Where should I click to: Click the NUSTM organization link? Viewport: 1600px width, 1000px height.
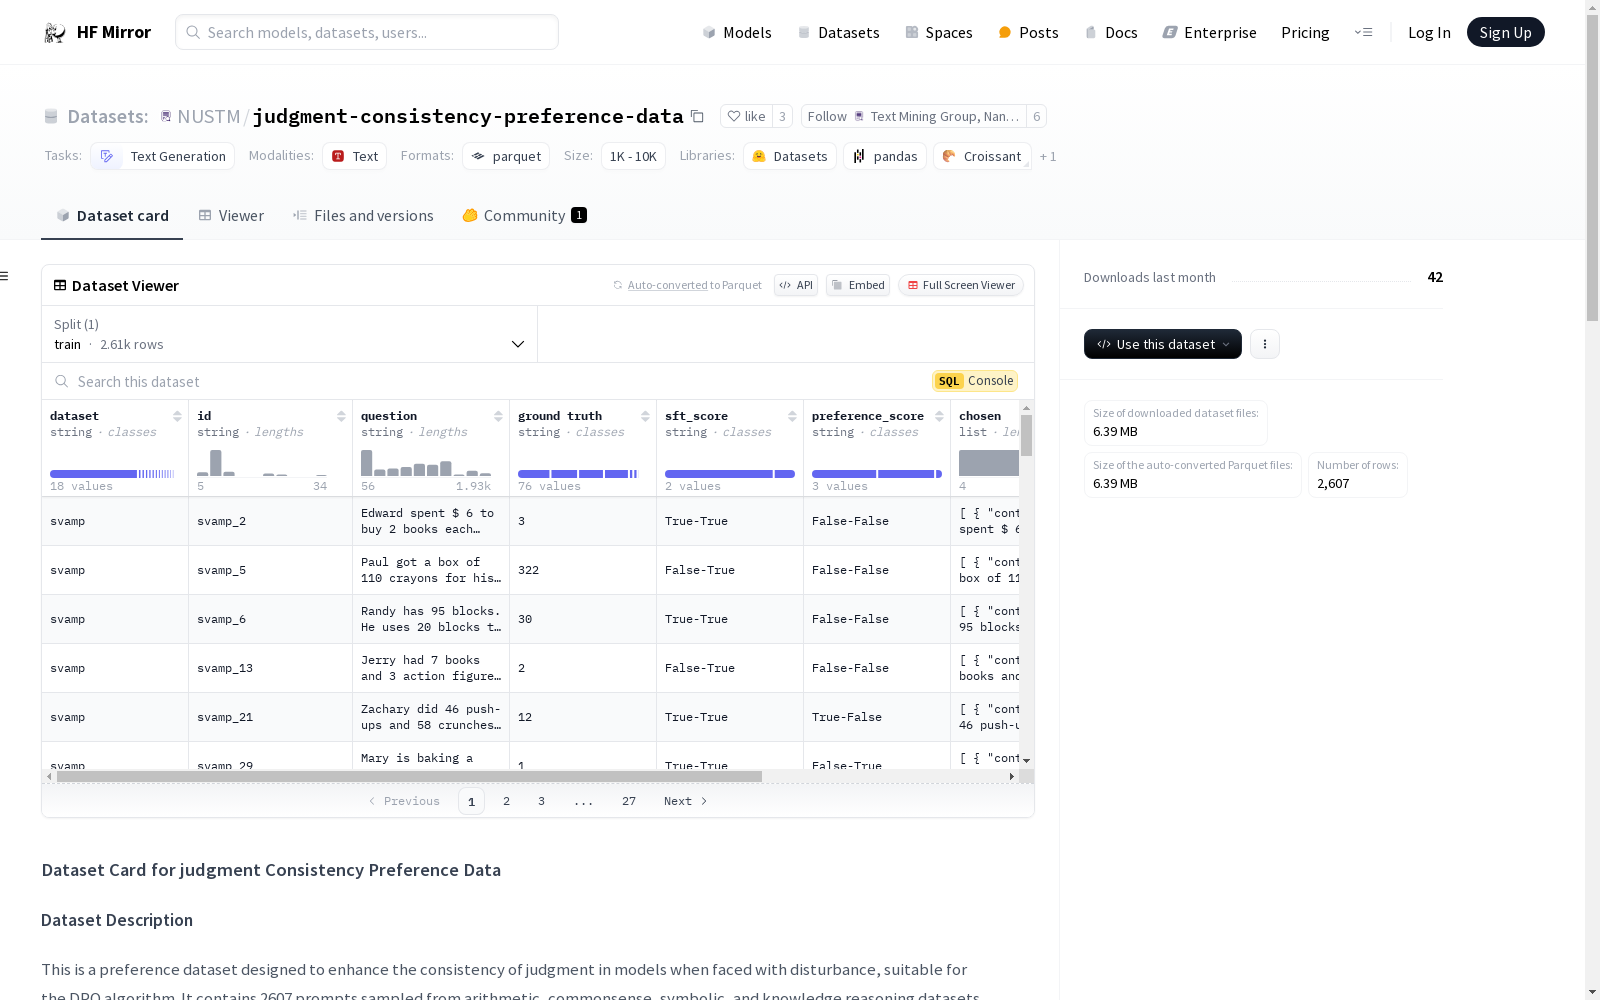(208, 117)
